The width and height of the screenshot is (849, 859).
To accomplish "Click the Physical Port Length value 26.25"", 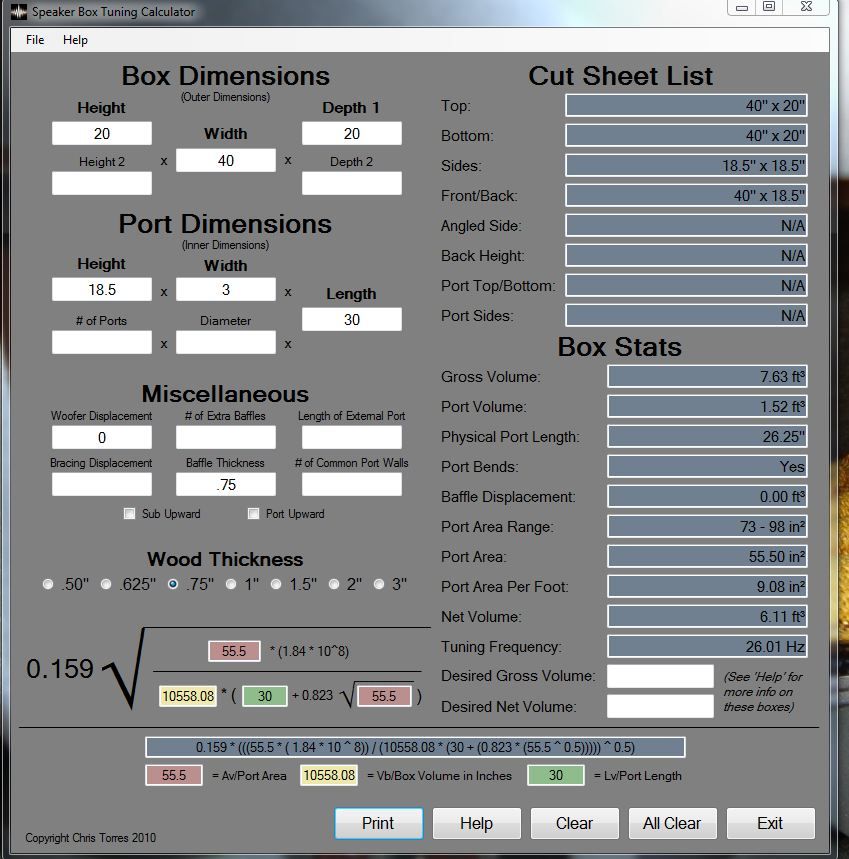I will coord(707,437).
